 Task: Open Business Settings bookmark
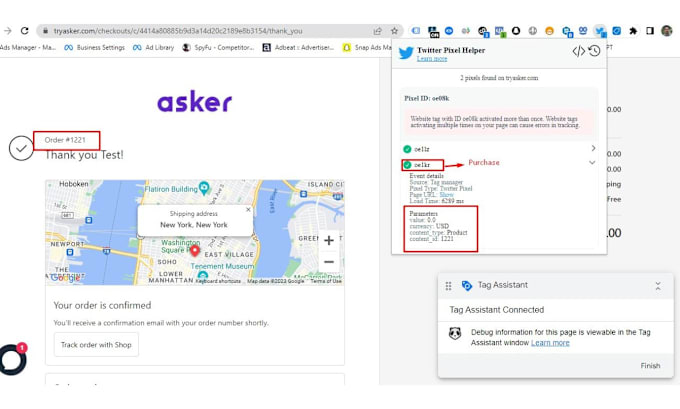[x=94, y=47]
